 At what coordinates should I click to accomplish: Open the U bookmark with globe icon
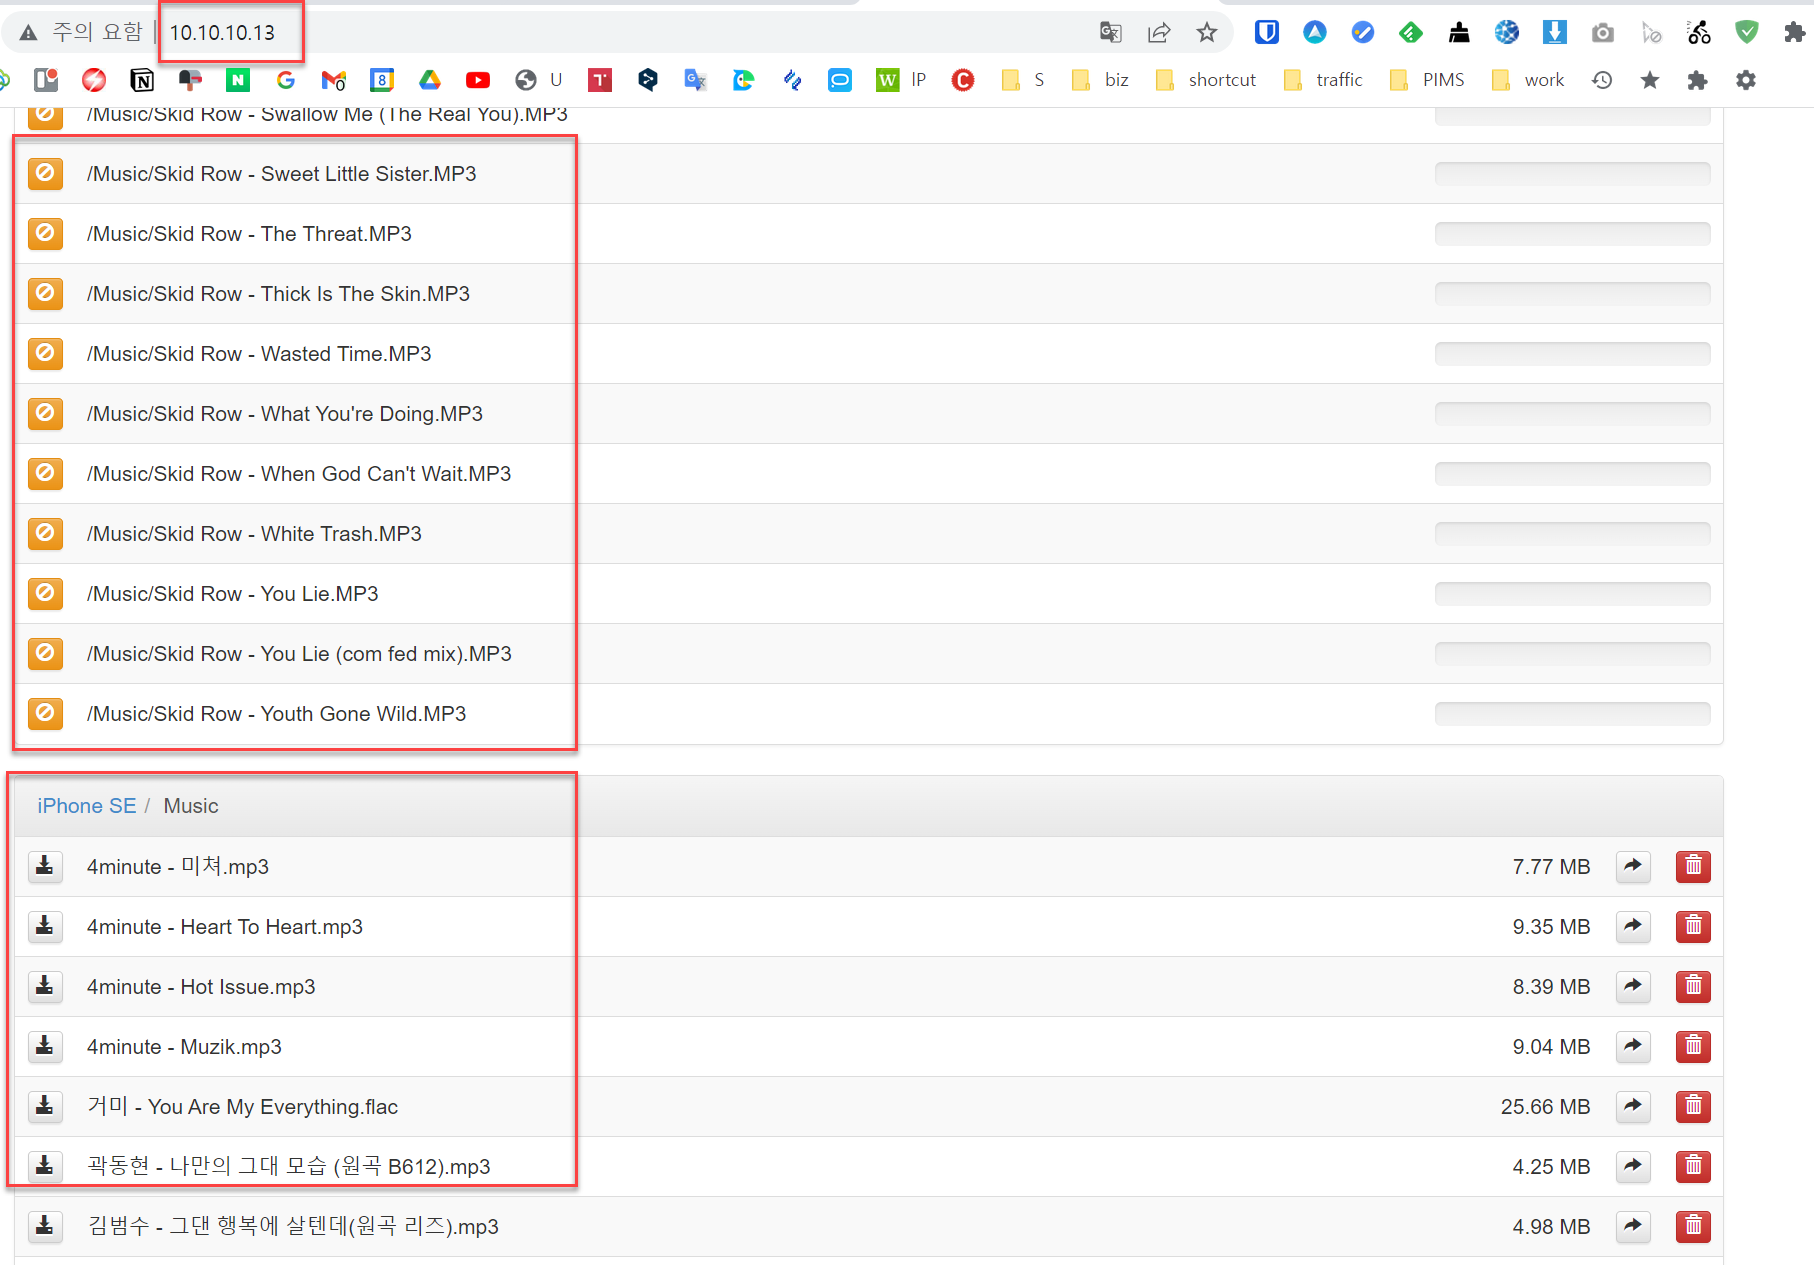click(x=539, y=80)
